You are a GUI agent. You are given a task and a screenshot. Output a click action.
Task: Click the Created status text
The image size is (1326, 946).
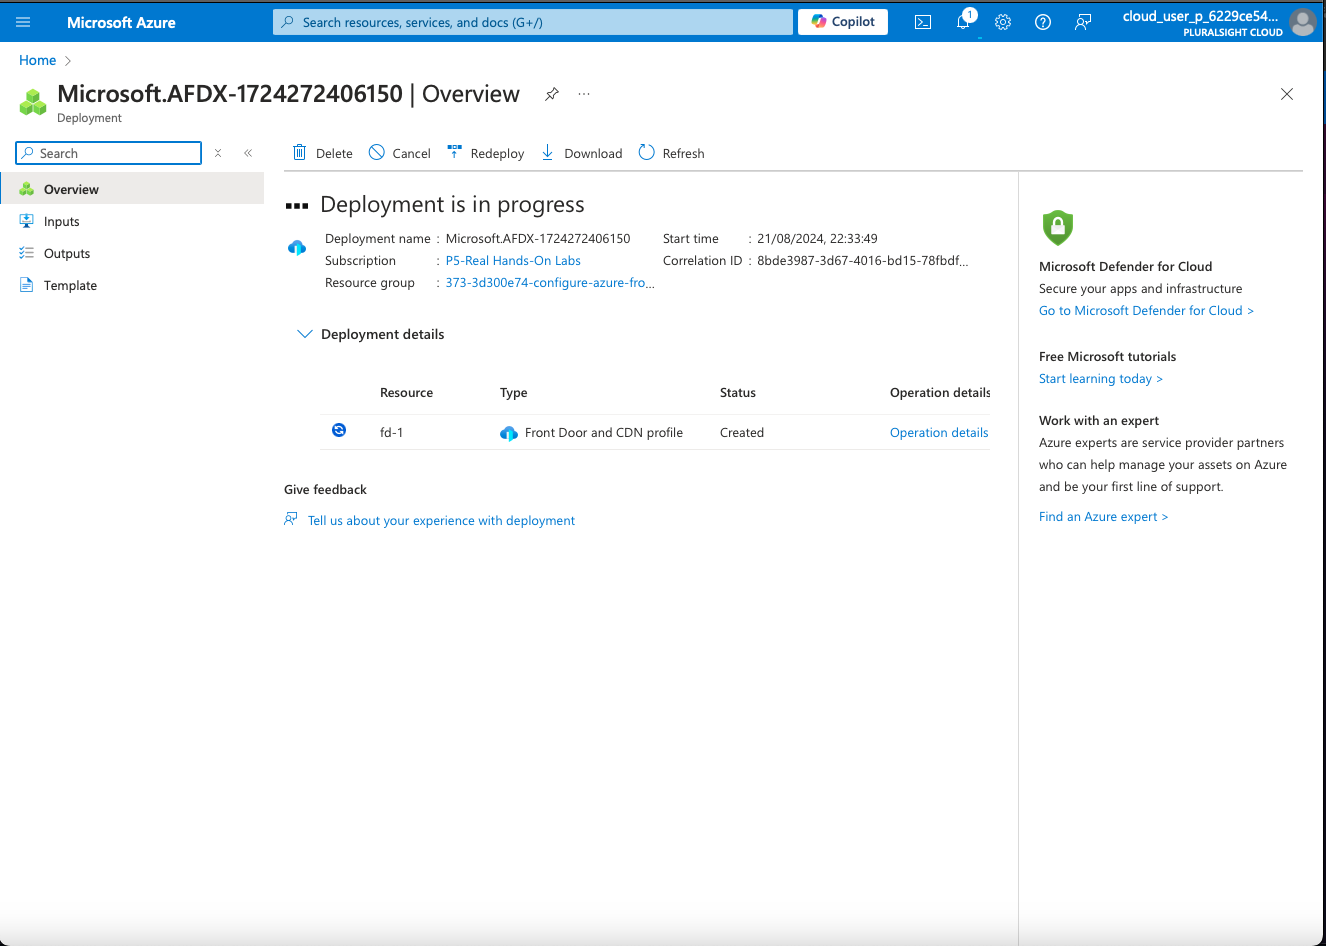click(742, 432)
